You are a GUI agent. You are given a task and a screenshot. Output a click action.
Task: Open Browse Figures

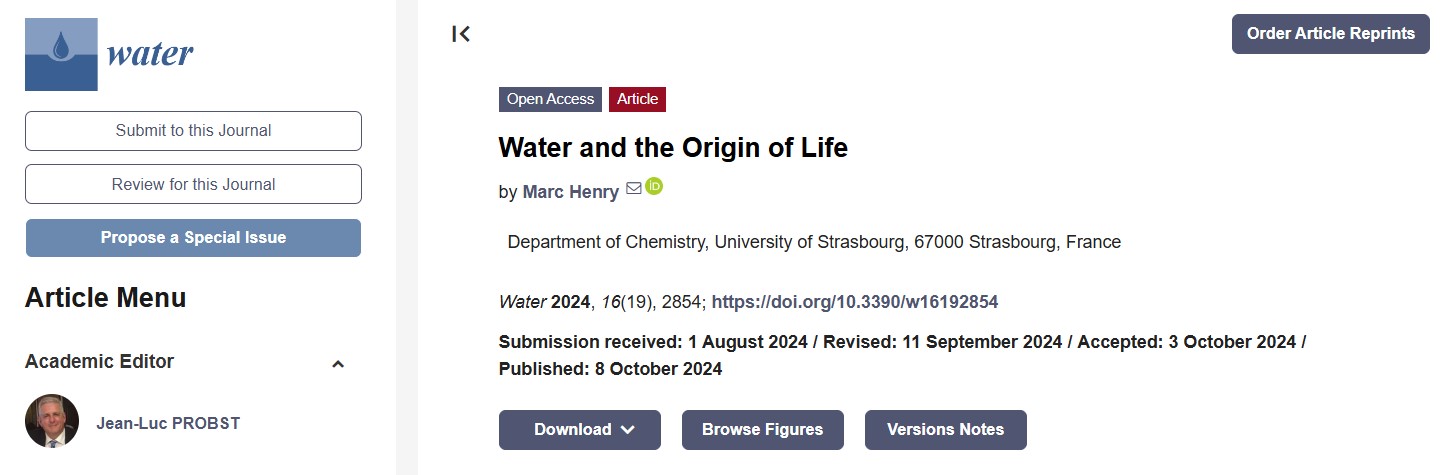[762, 430]
